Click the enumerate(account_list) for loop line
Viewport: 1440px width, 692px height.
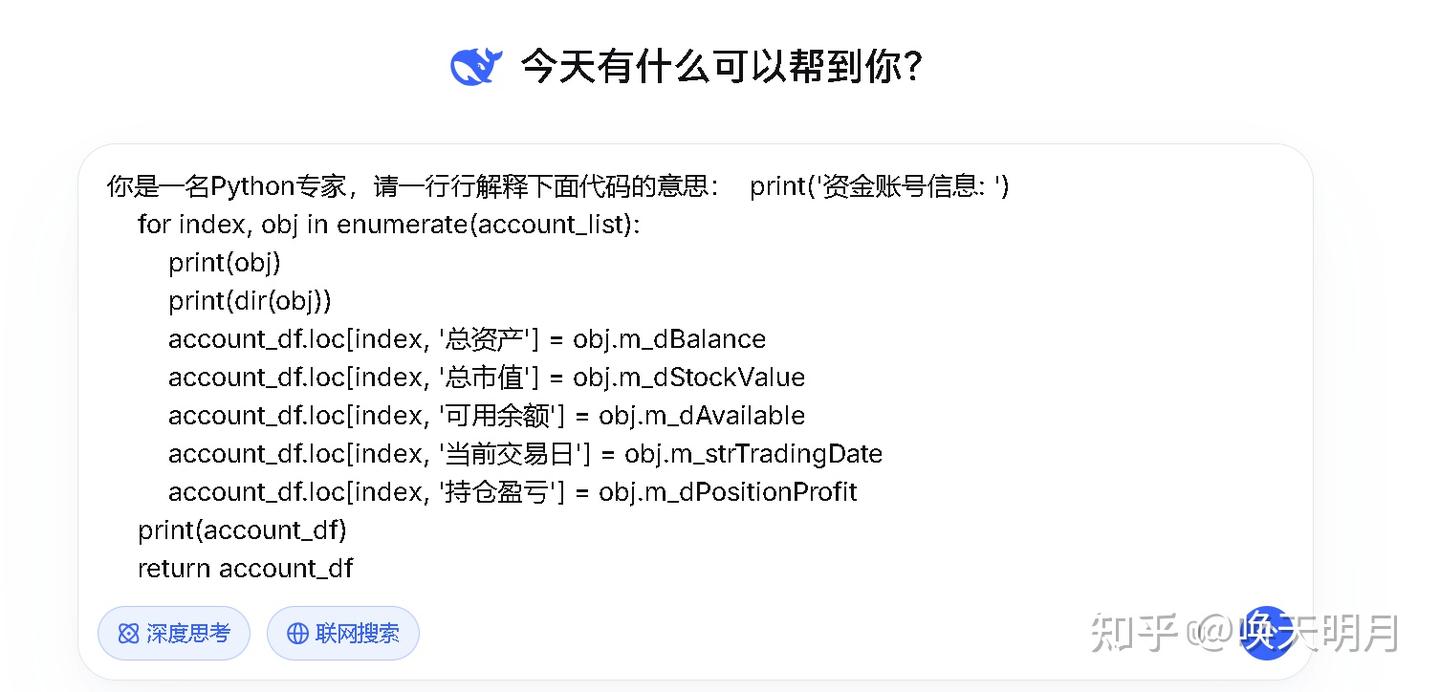pos(388,224)
